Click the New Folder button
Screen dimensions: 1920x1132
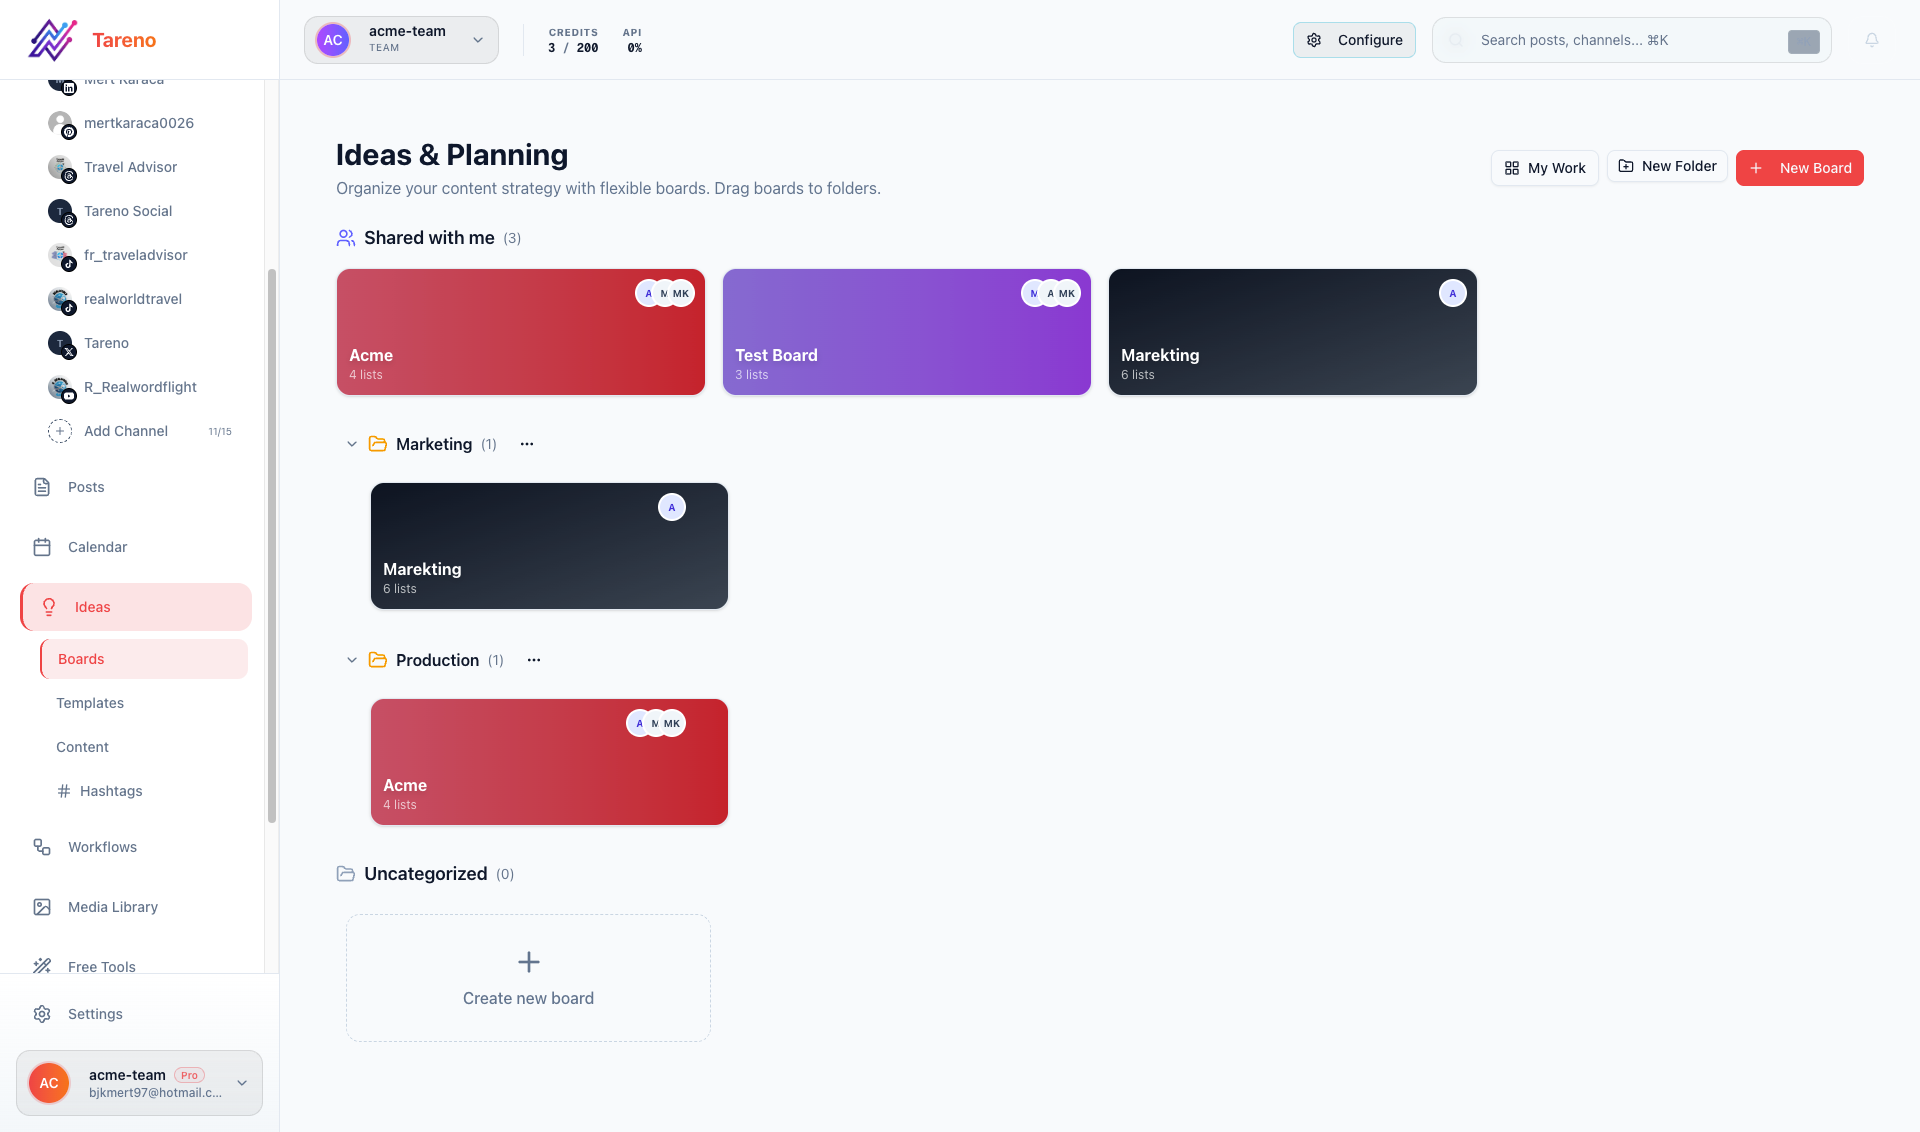[1666, 166]
